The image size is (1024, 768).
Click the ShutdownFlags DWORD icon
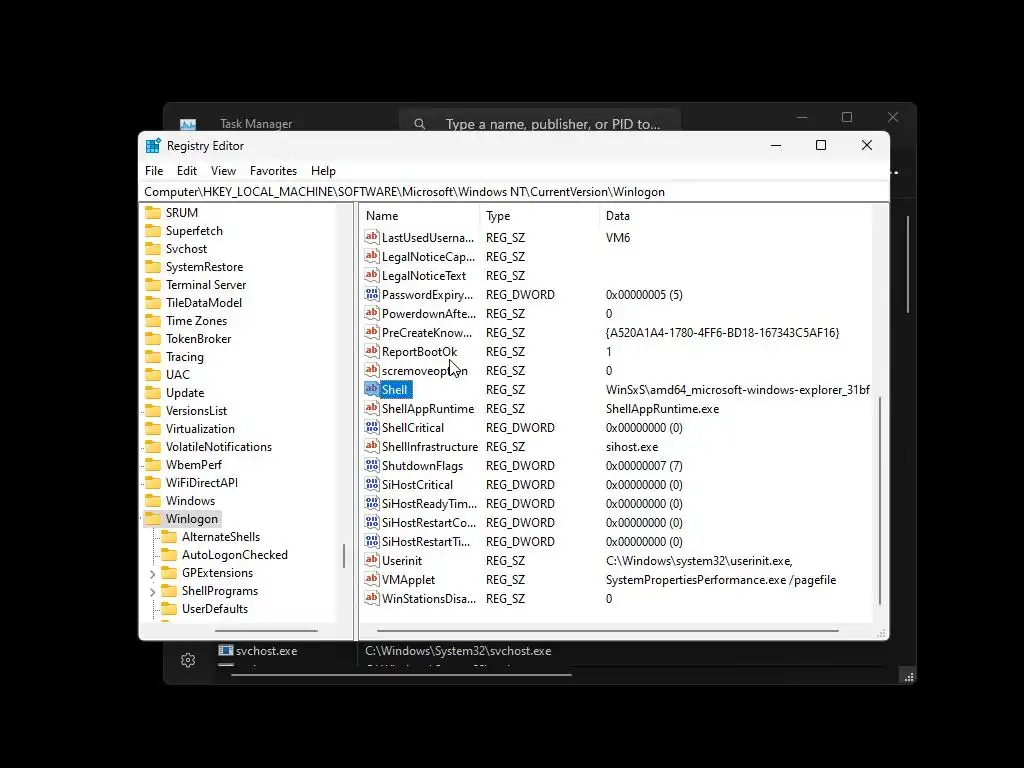coord(372,465)
